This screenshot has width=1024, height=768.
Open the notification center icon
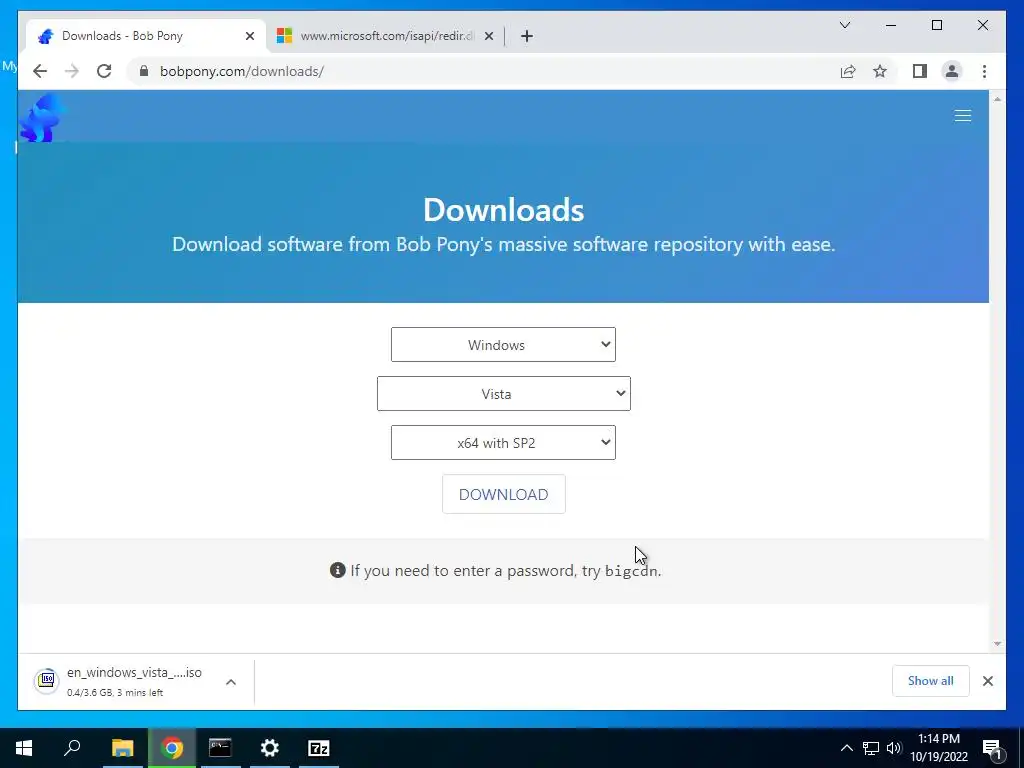992,749
